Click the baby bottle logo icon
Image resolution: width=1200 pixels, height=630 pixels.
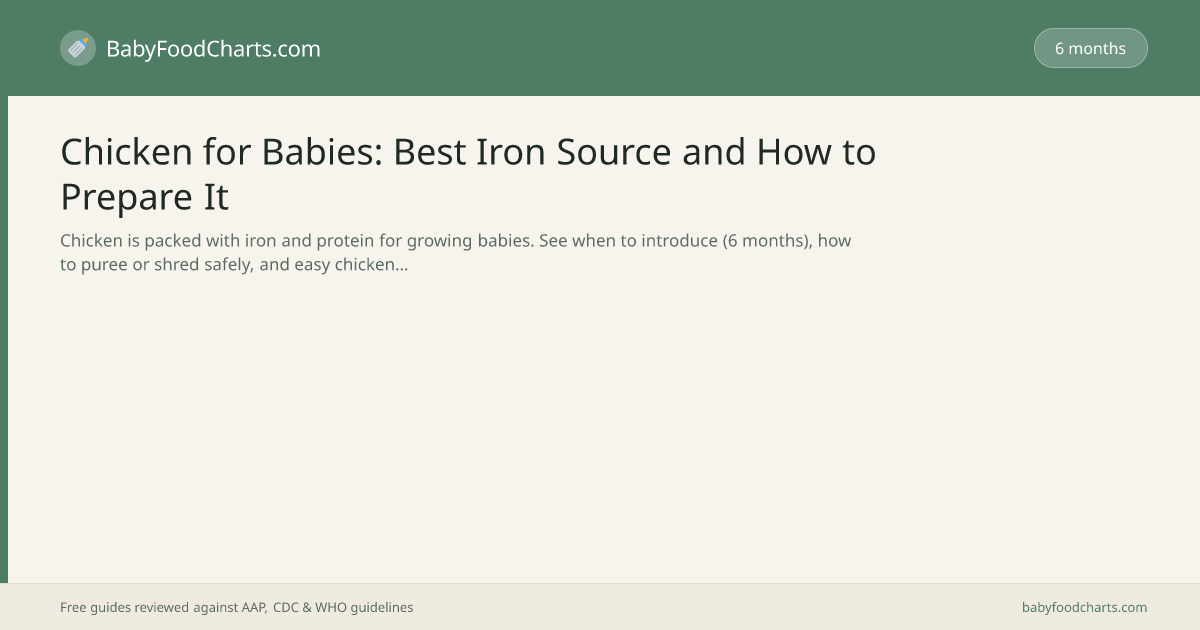[x=78, y=48]
